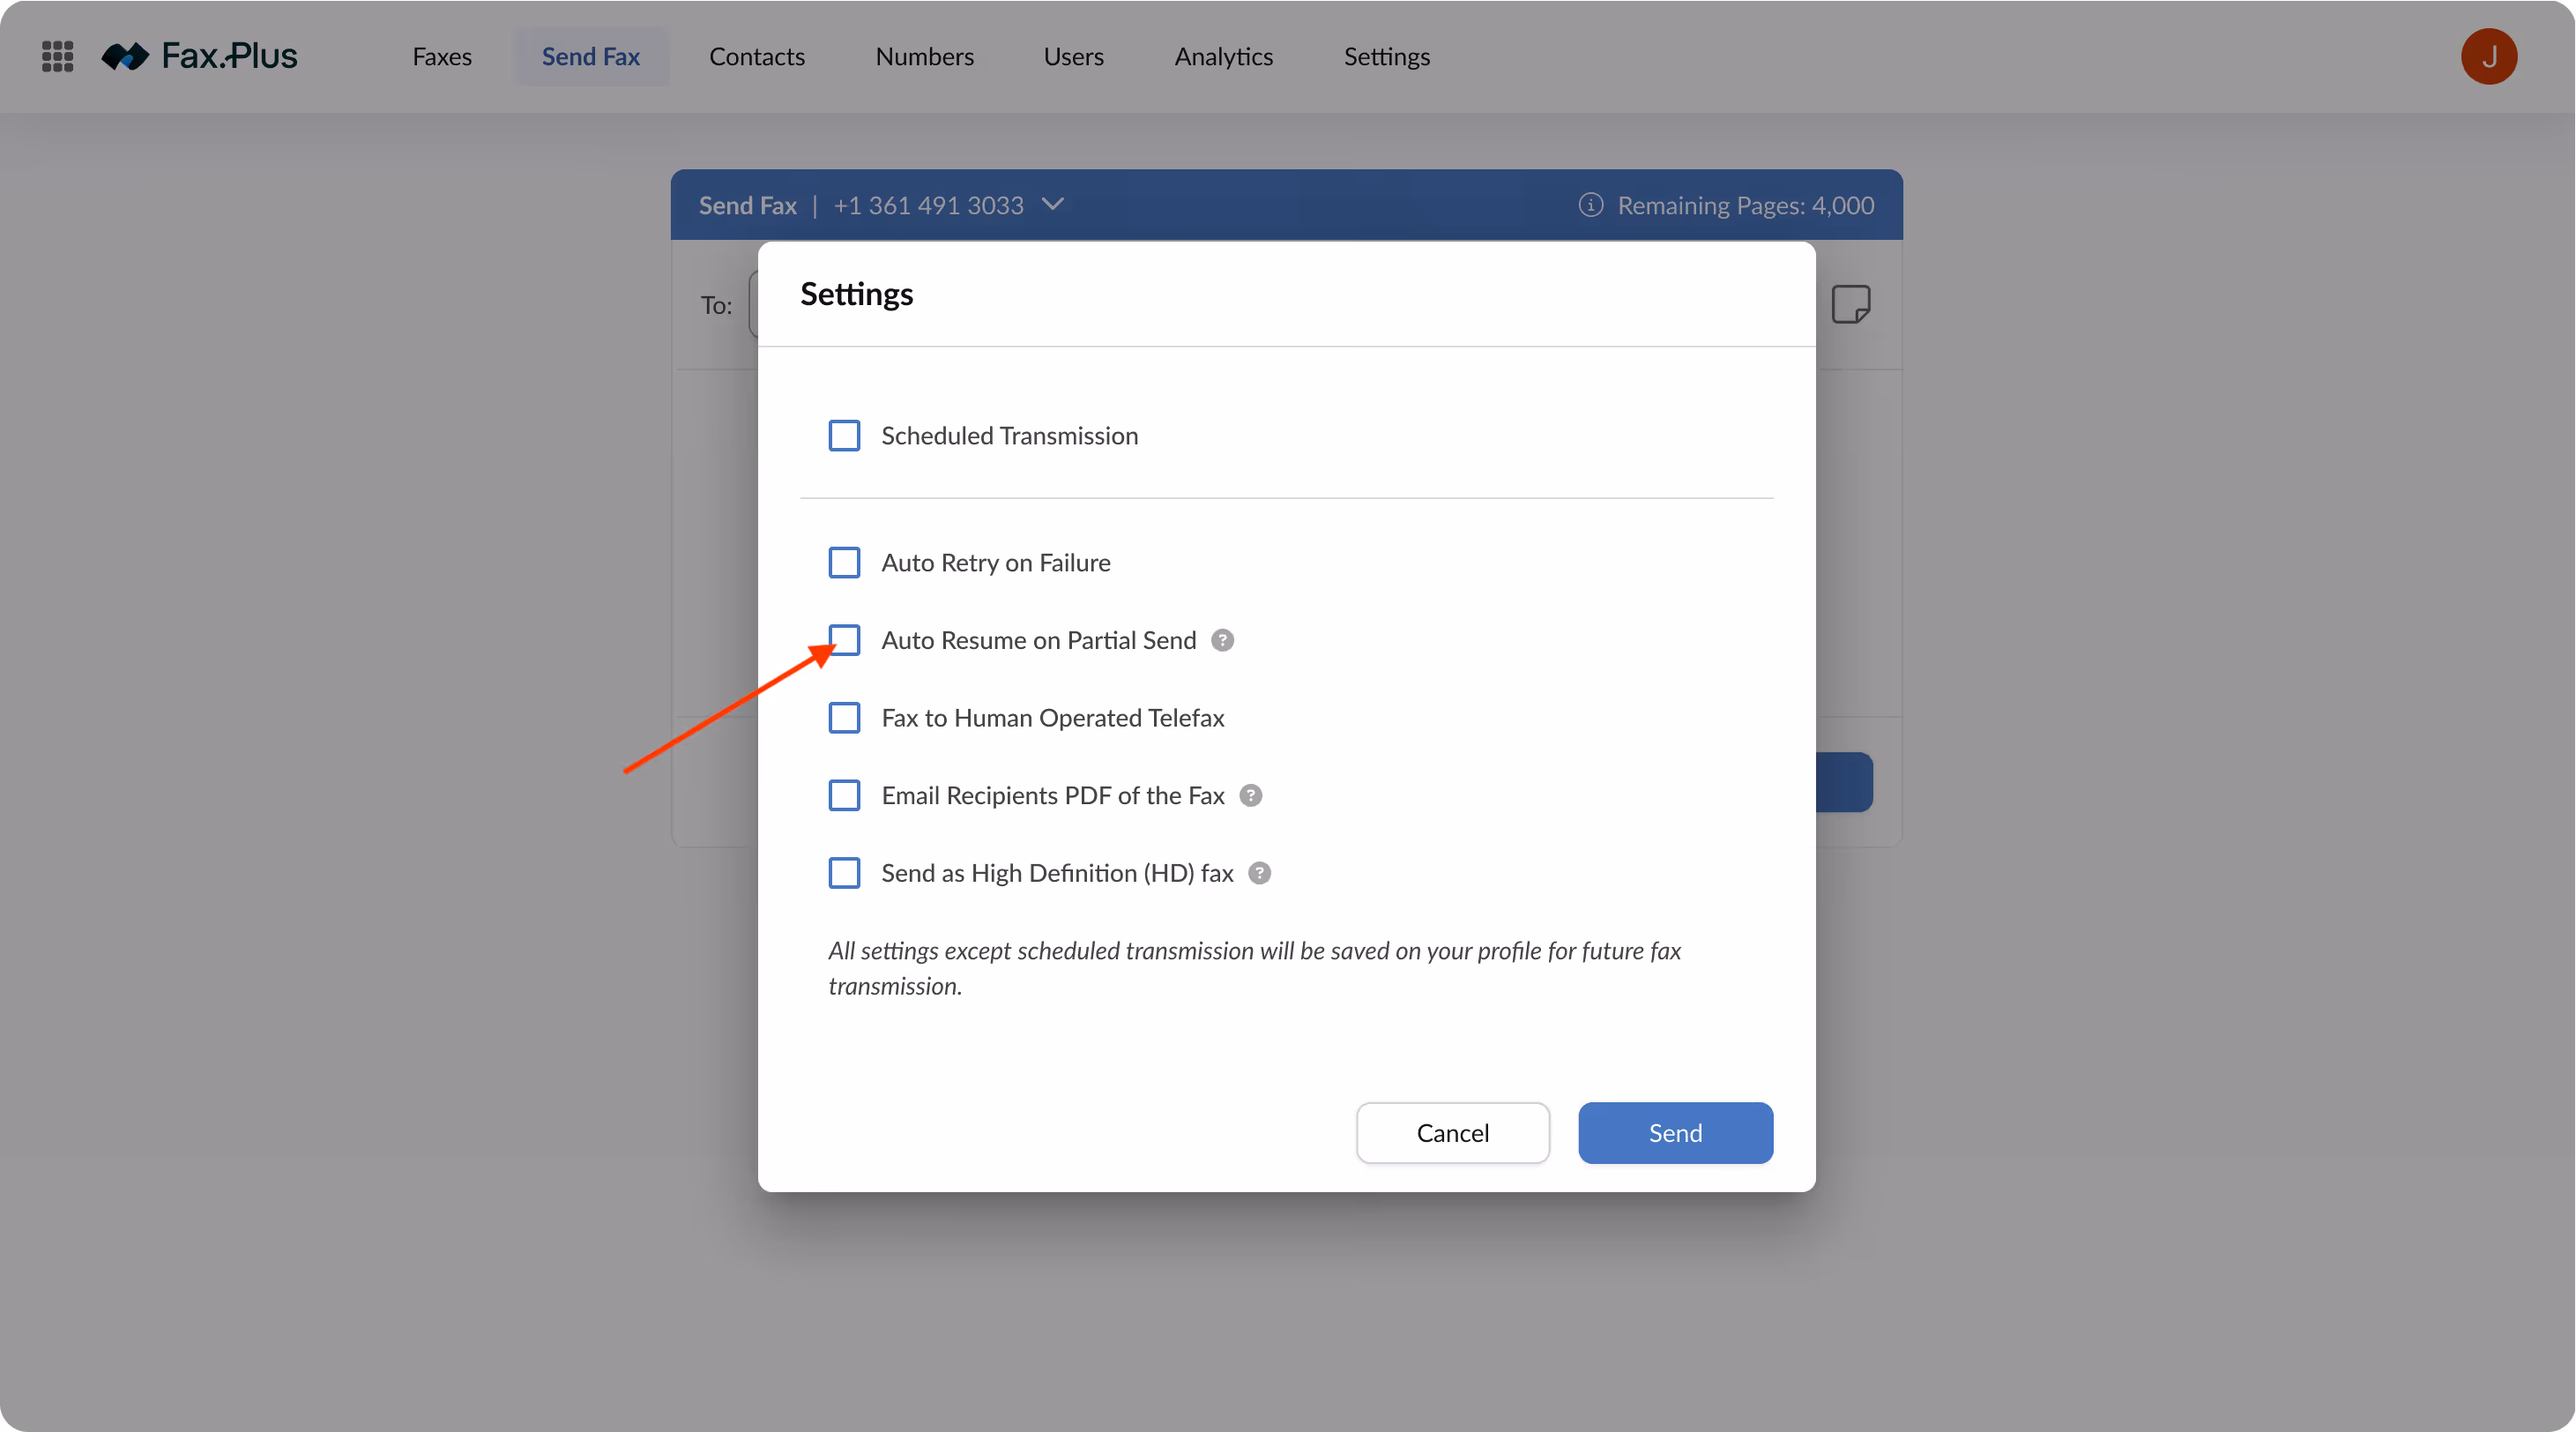This screenshot has width=2576, height=1432.
Task: Open the Faxes menu item
Action: (442, 56)
